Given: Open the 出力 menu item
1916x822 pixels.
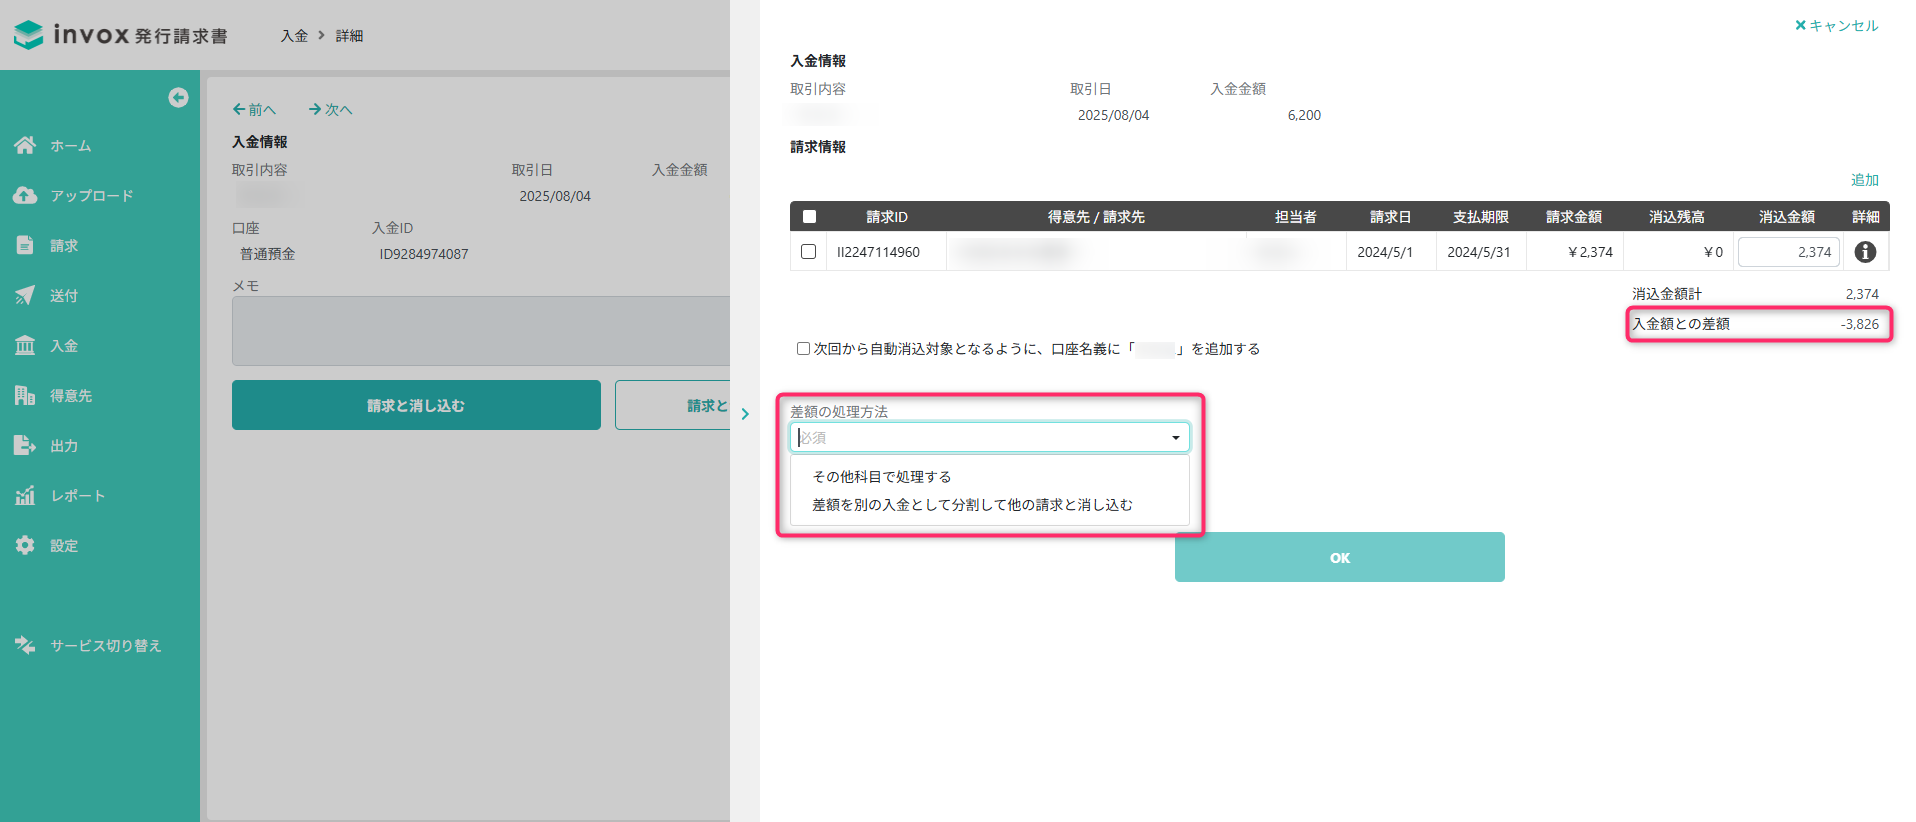Looking at the screenshot, I should coord(64,446).
